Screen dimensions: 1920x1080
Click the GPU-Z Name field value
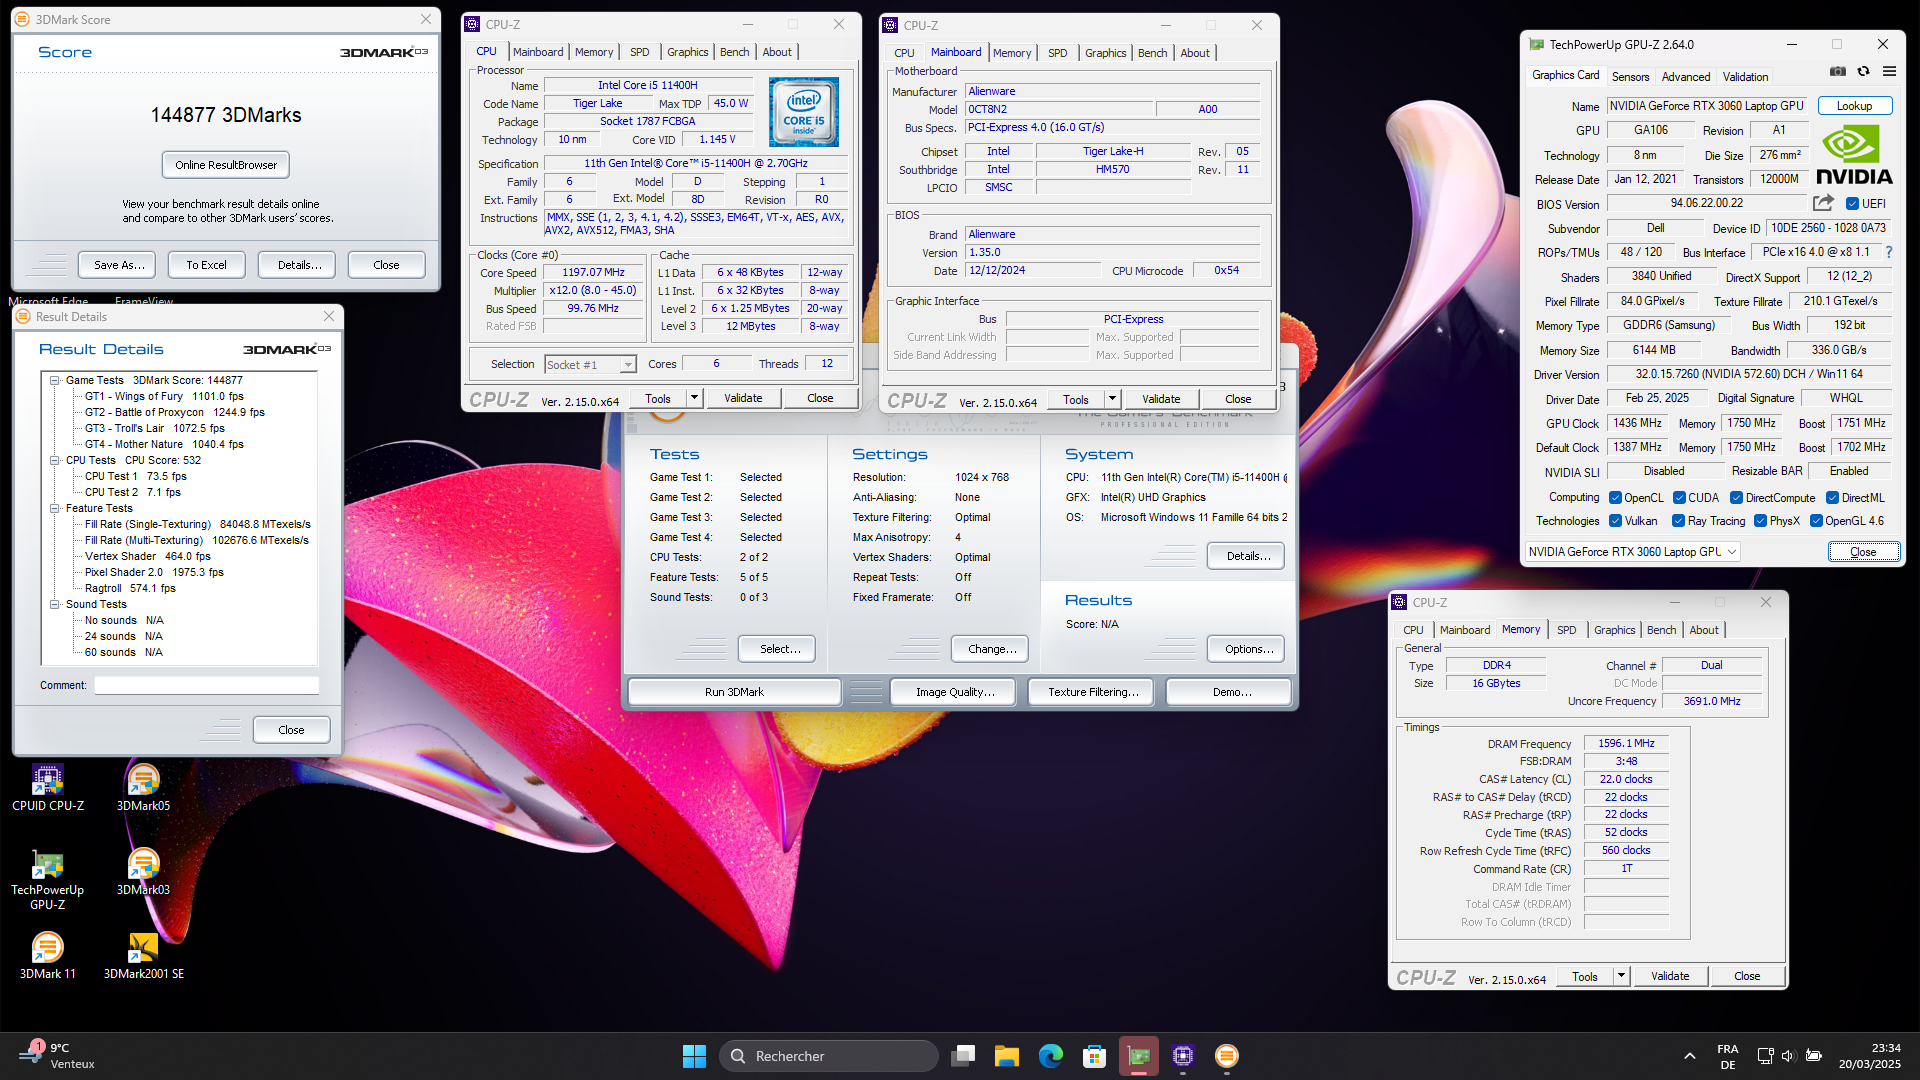(x=1707, y=106)
